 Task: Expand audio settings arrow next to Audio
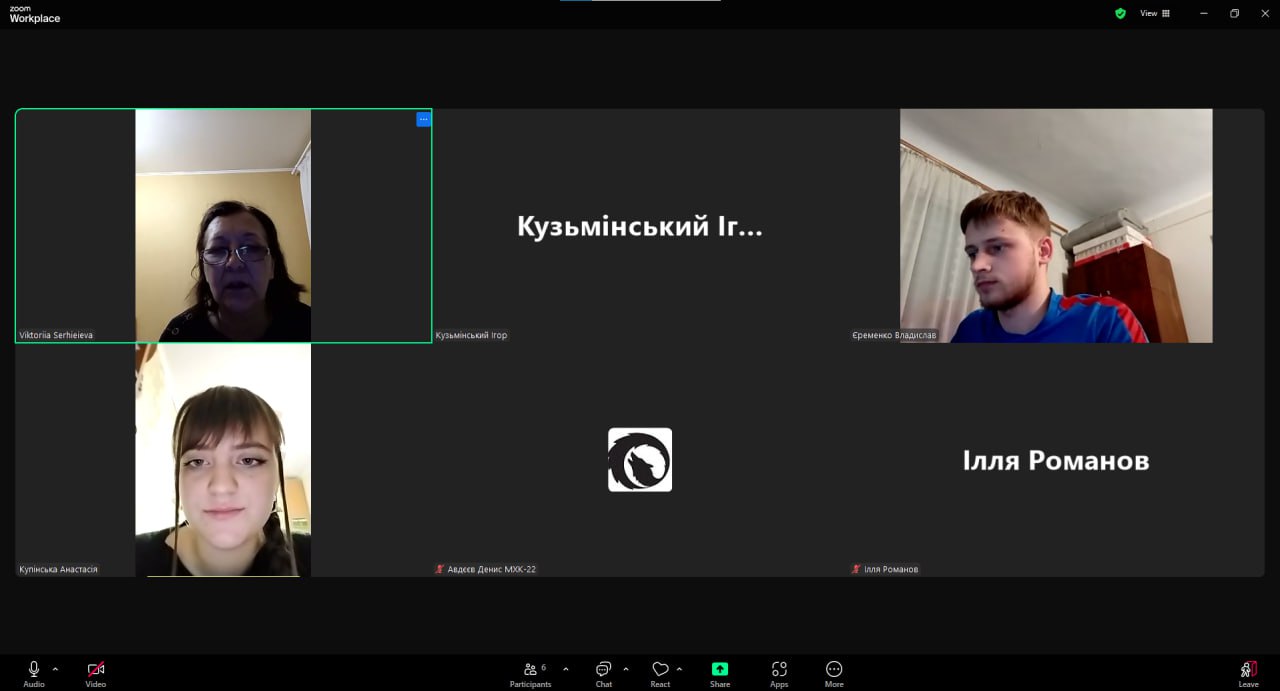(55, 669)
